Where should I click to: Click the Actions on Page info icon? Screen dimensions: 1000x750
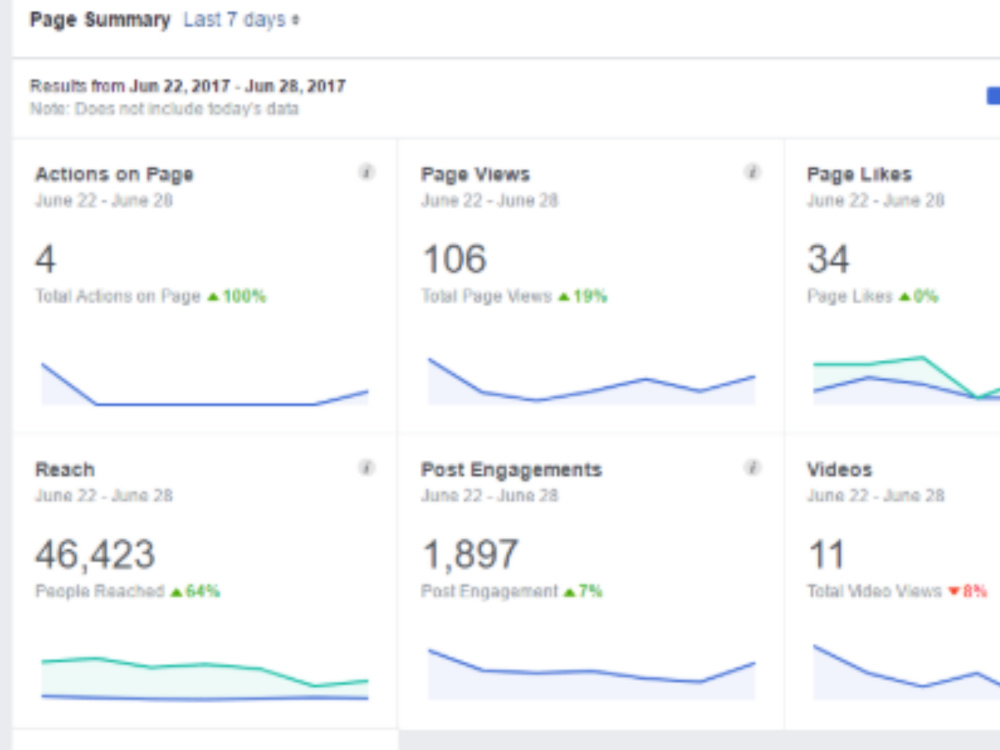tap(366, 172)
